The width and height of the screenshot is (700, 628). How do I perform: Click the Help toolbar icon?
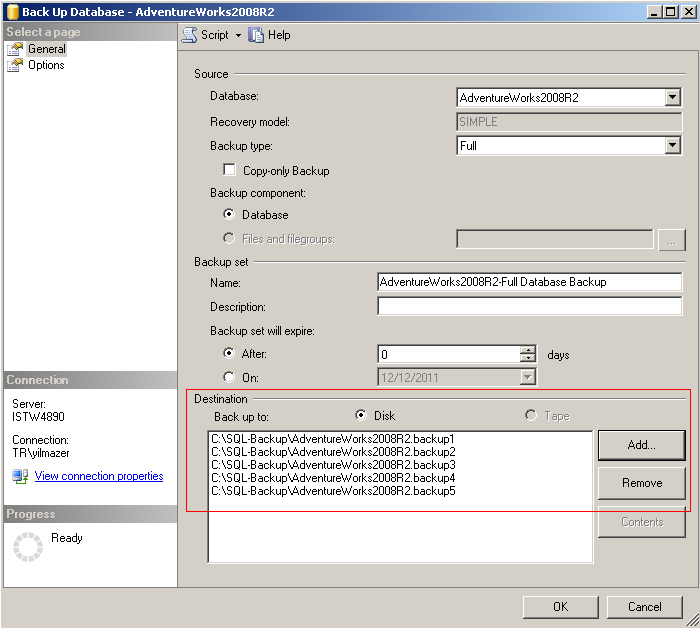click(256, 35)
